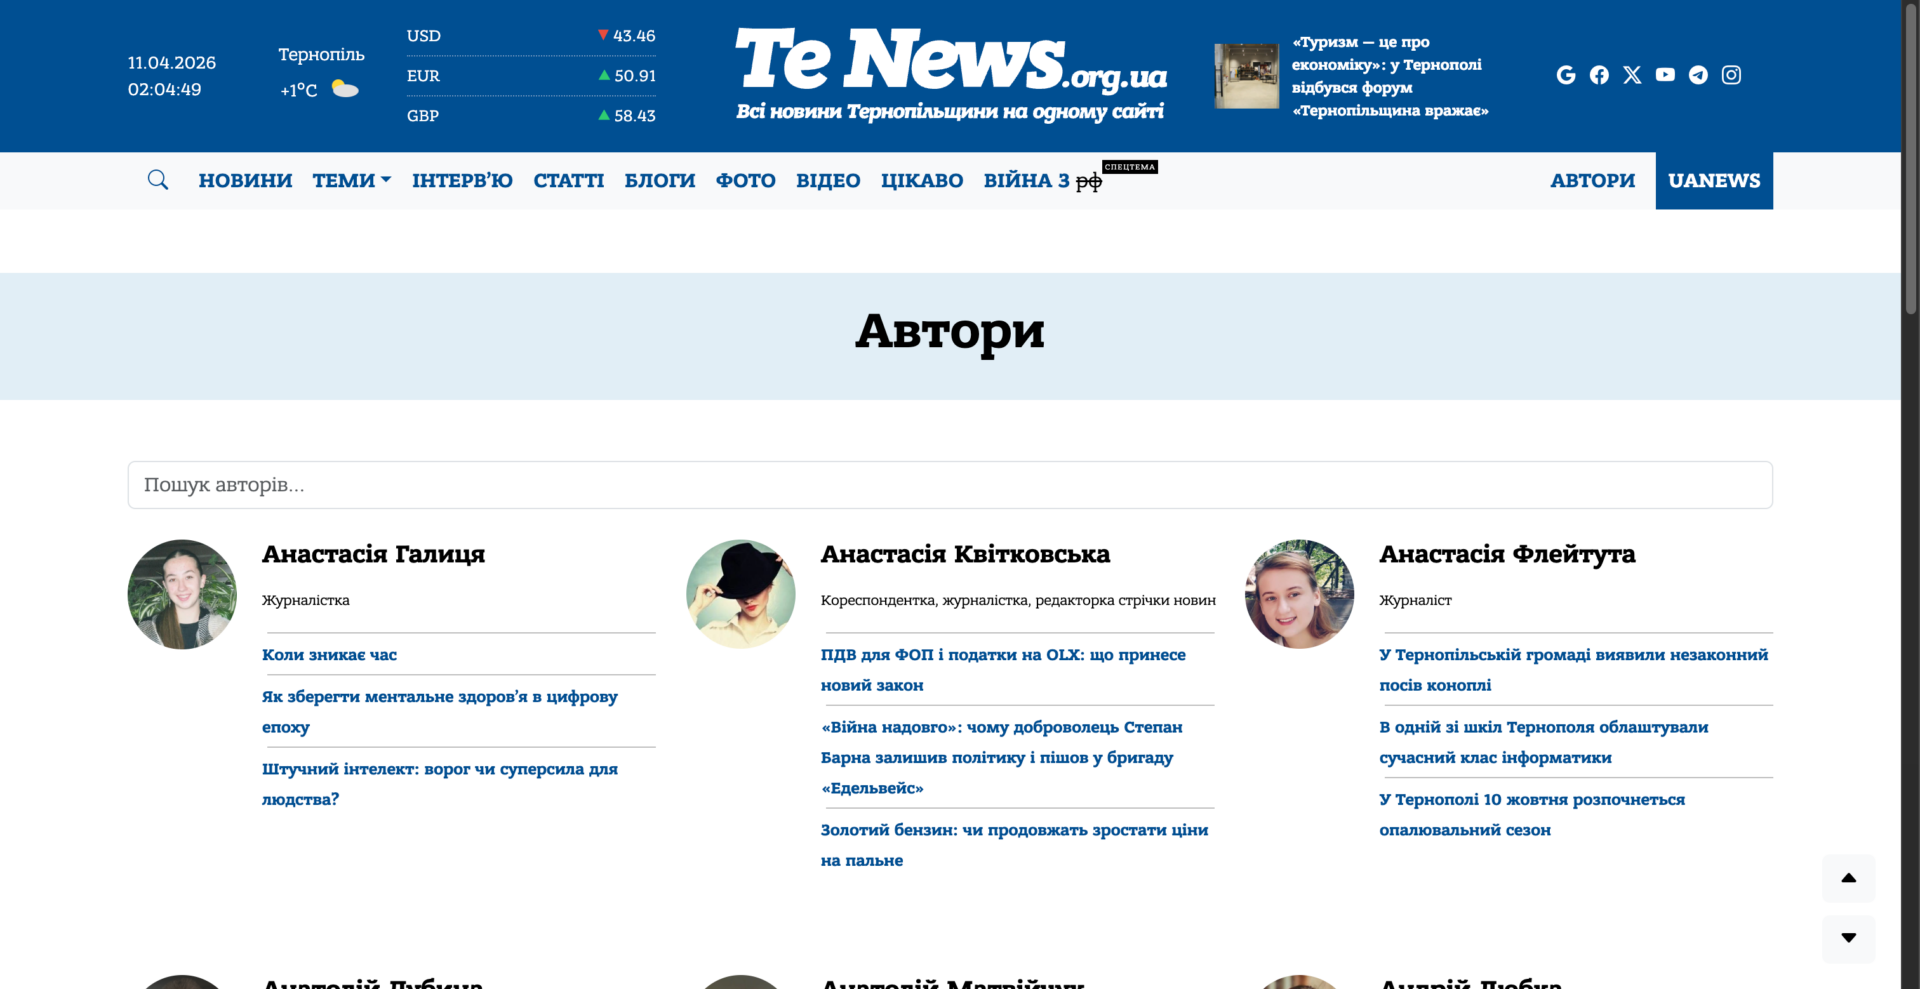Click the scroll-down arrow button
Screen dimensions: 1920x989
click(1848, 938)
